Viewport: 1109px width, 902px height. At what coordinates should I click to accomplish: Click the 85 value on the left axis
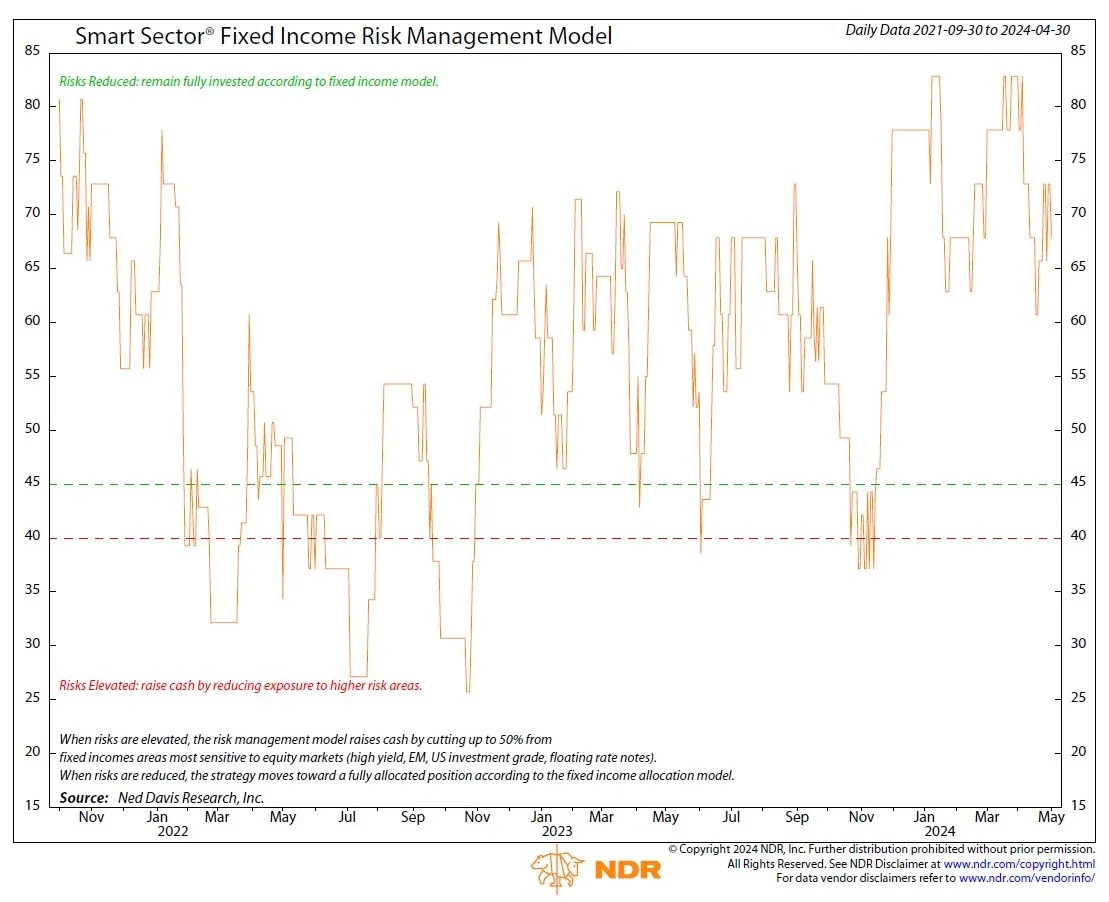click(32, 48)
